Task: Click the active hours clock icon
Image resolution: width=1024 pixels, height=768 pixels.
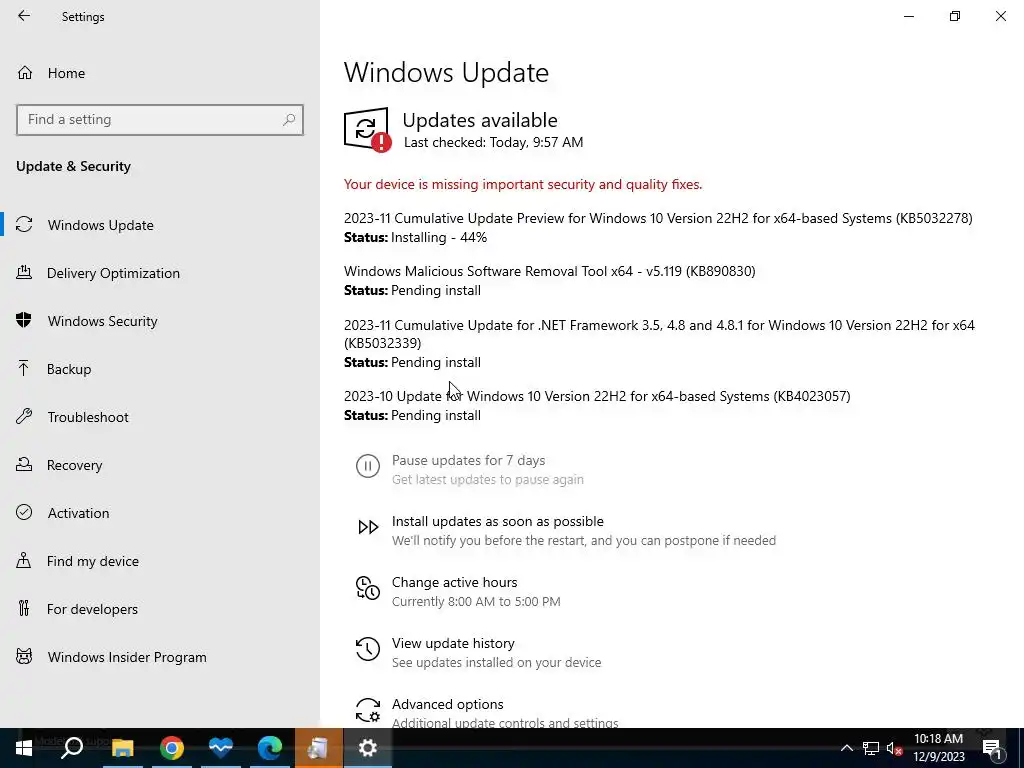Action: click(x=368, y=588)
